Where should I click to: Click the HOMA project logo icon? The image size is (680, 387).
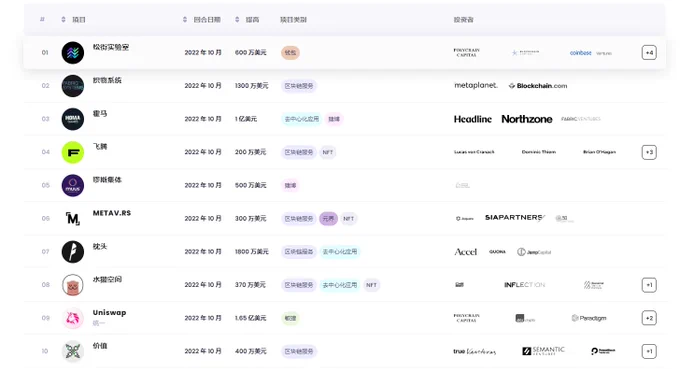72,119
